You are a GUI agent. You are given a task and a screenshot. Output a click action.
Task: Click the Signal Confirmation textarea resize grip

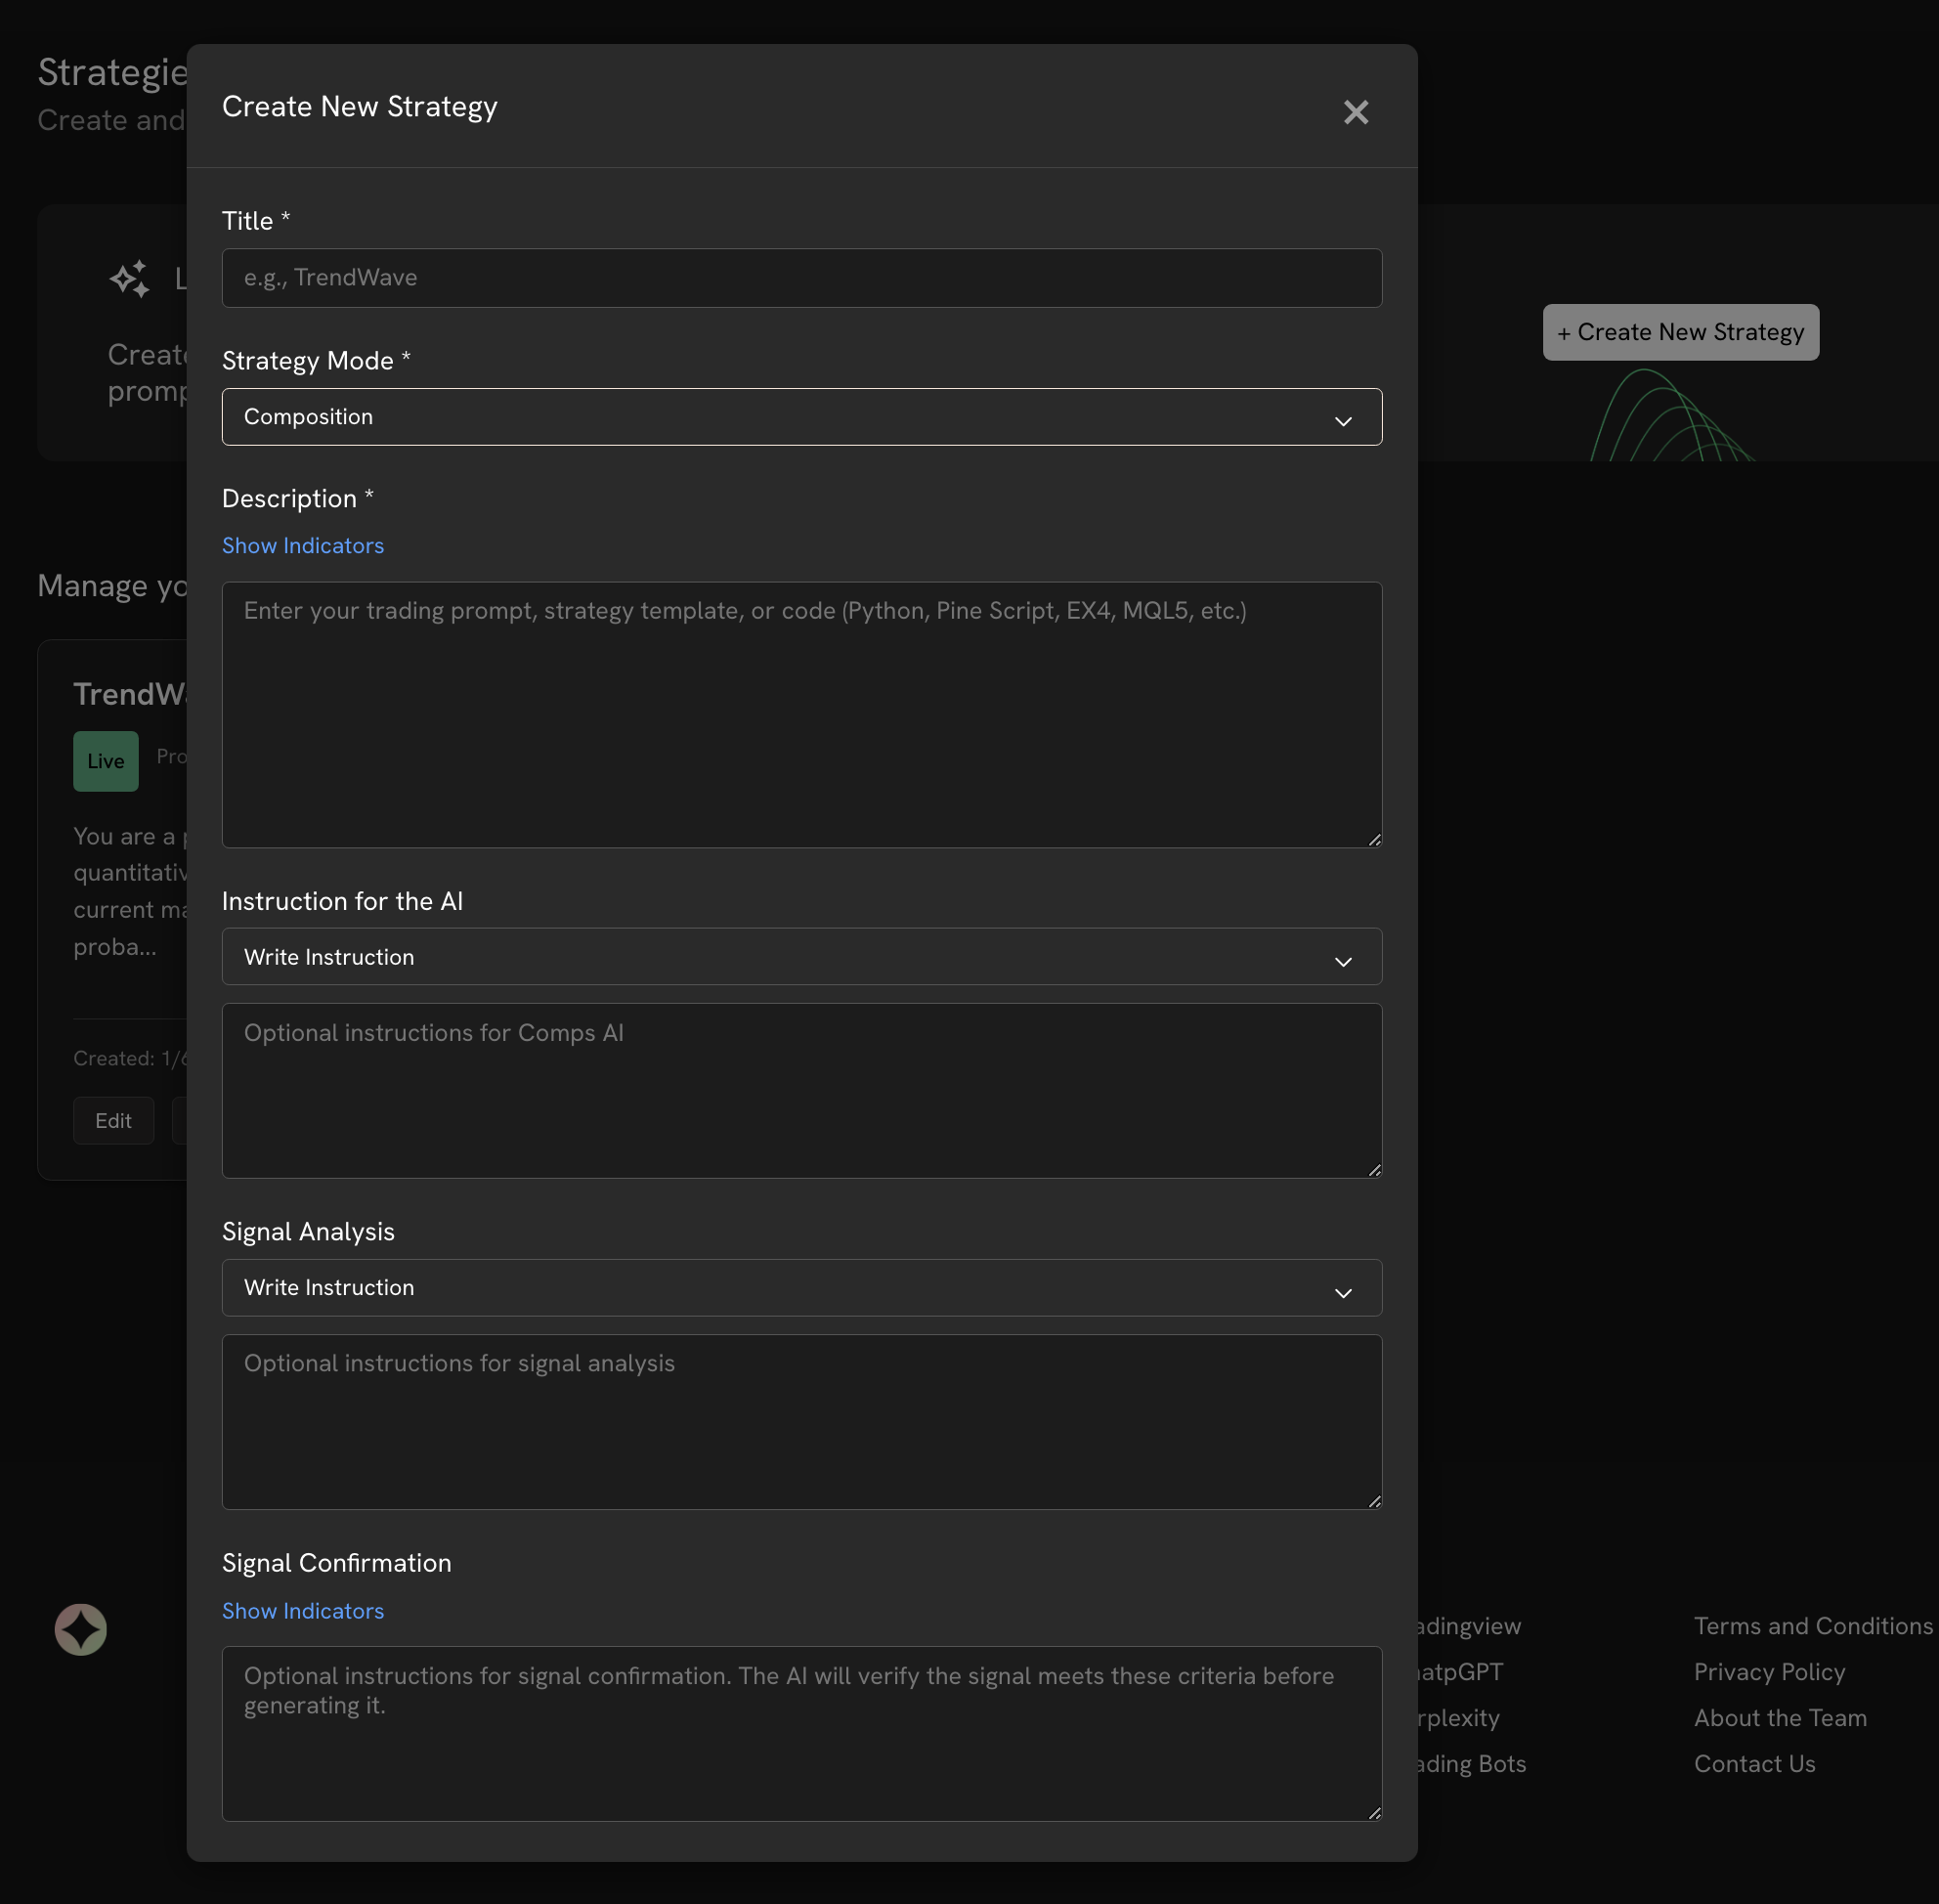[1375, 1813]
